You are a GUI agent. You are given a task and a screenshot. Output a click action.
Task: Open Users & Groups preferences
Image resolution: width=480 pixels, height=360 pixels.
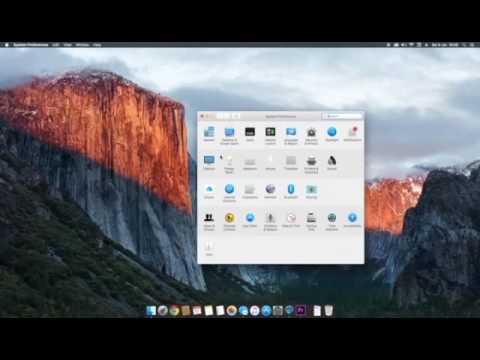pyautogui.click(x=209, y=221)
